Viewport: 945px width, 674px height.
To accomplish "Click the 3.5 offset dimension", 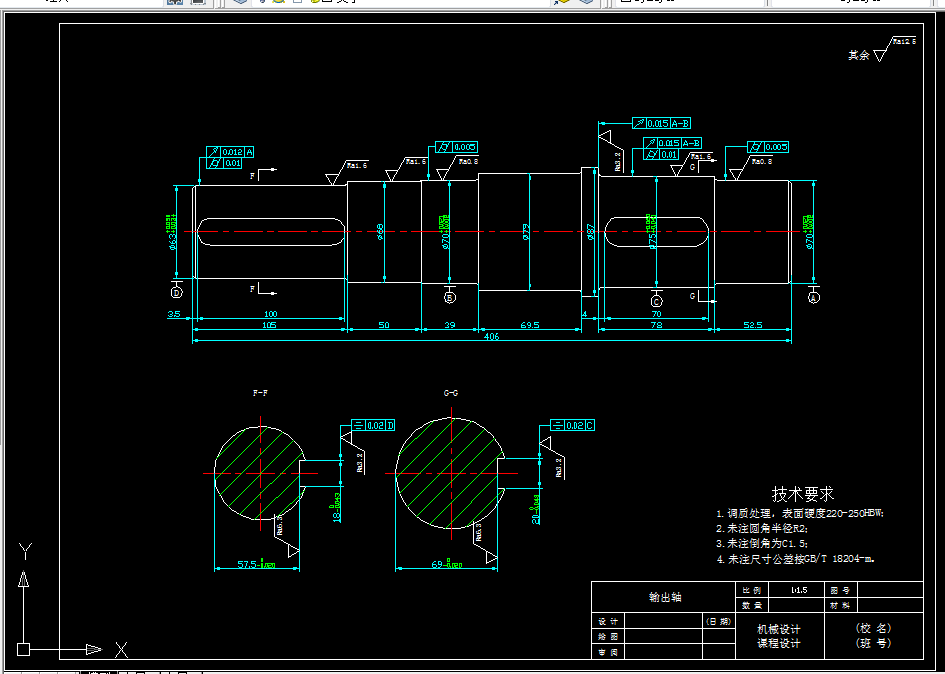I will click(174, 314).
